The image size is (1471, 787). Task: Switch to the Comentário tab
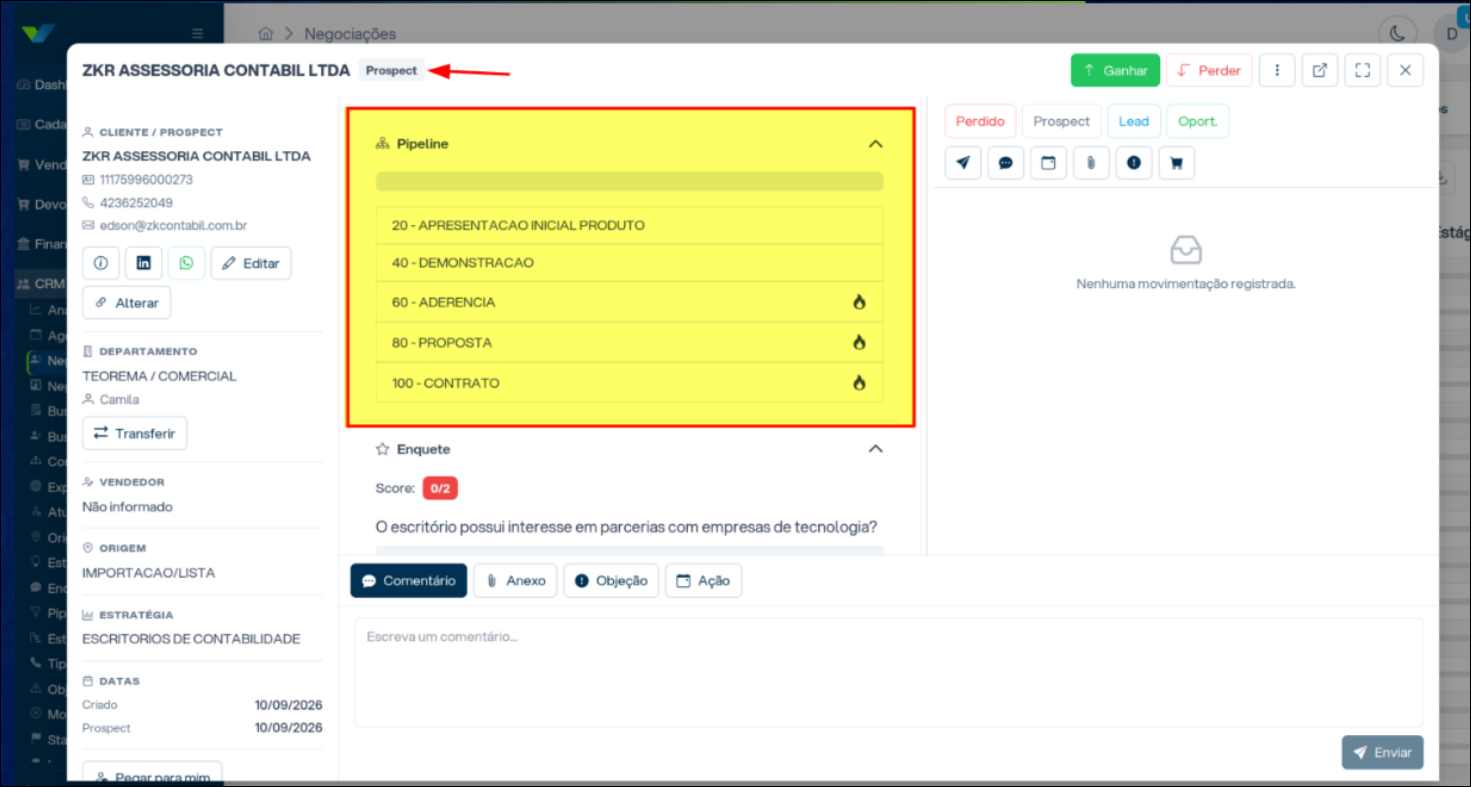pos(408,581)
